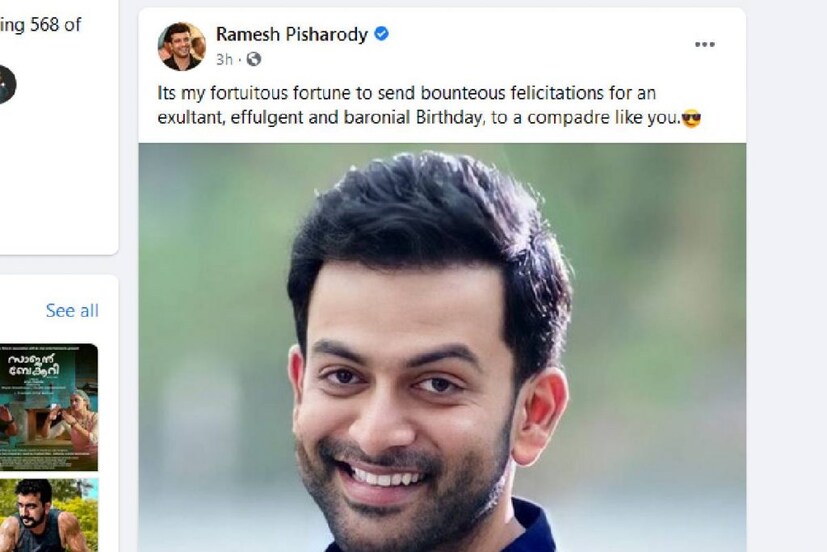Screen dimensions: 827x552
Task: Click the globe public audience icon
Action: (x=254, y=59)
